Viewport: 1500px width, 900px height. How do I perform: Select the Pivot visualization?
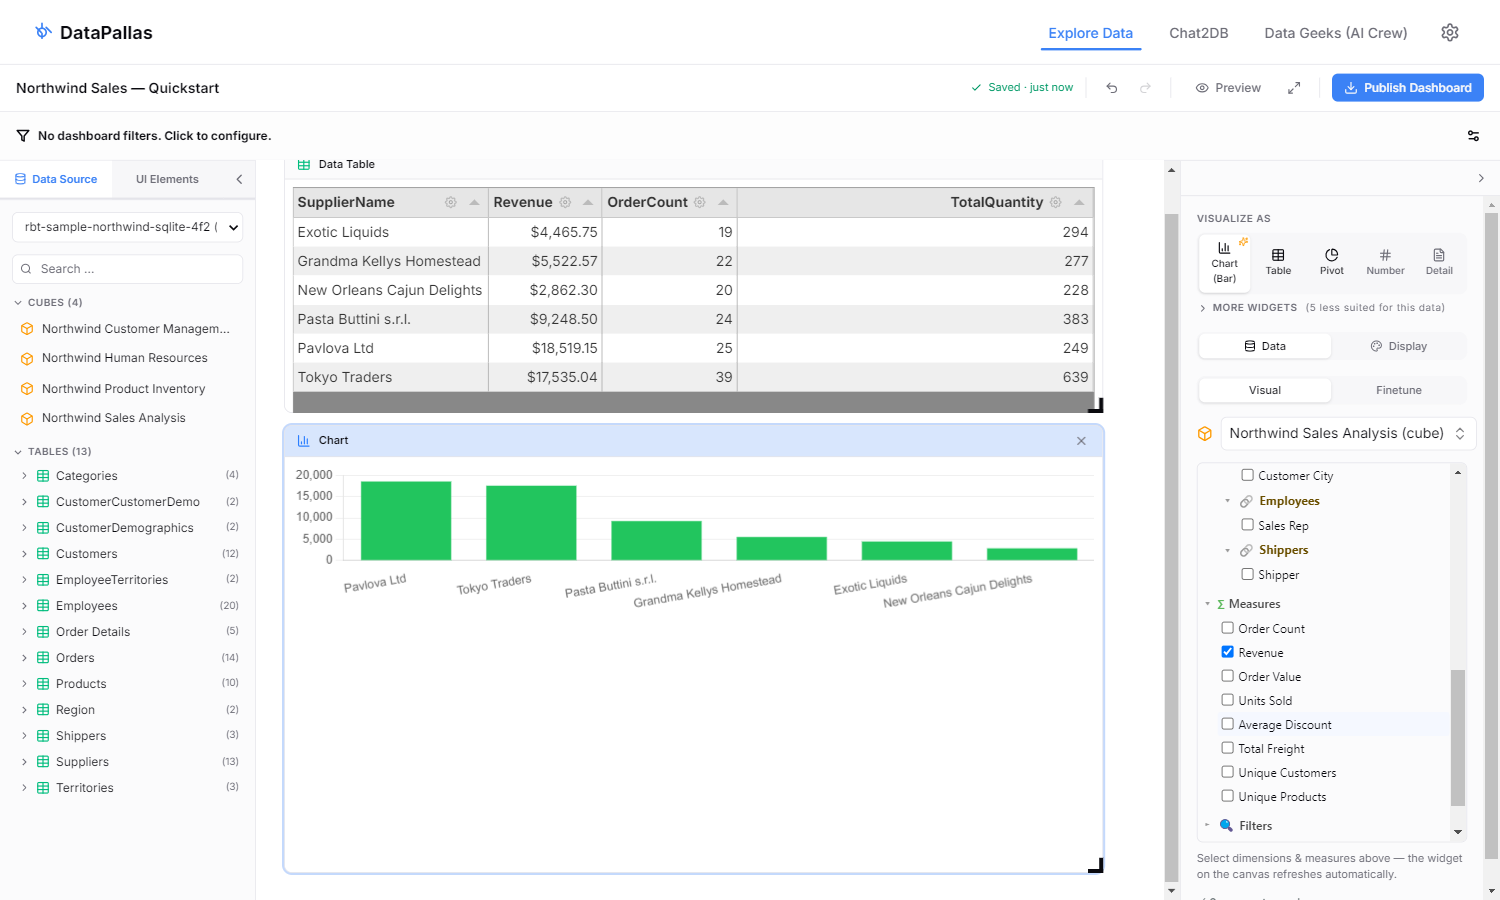(x=1332, y=263)
